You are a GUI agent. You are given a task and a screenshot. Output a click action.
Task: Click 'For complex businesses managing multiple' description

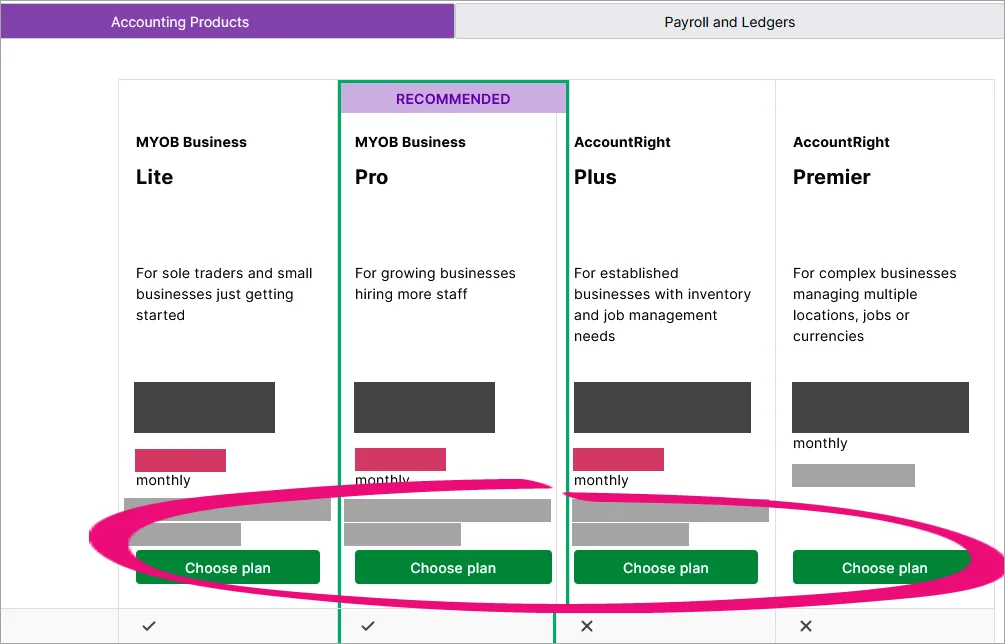[x=874, y=304]
